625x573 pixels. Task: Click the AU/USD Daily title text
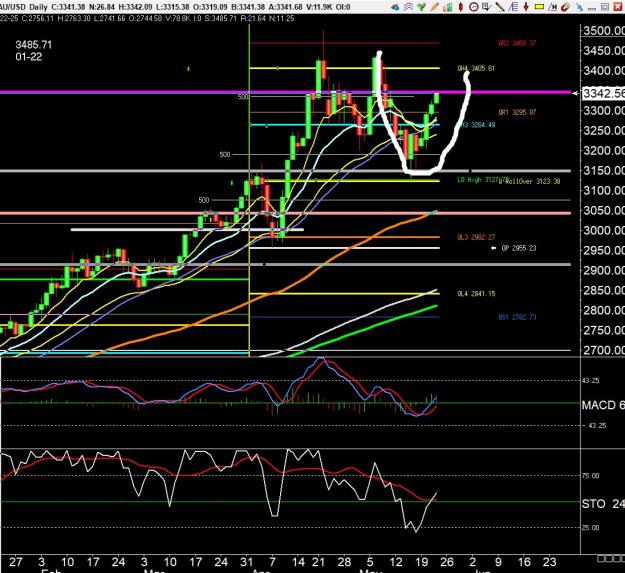click(x=24, y=7)
